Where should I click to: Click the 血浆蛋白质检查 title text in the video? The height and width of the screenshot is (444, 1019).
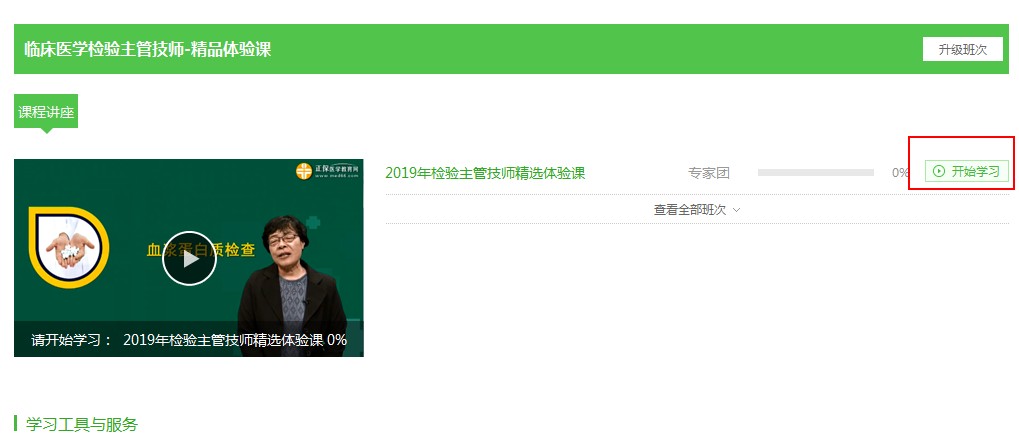tap(201, 250)
